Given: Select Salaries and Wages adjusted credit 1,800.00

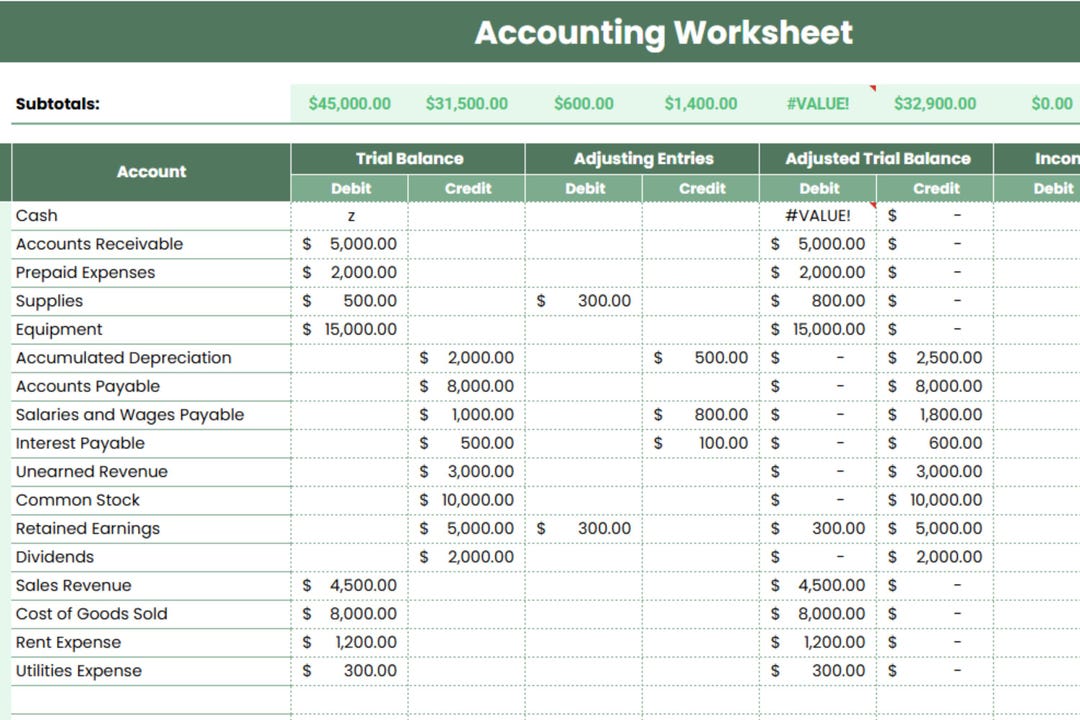Looking at the screenshot, I should 935,415.
